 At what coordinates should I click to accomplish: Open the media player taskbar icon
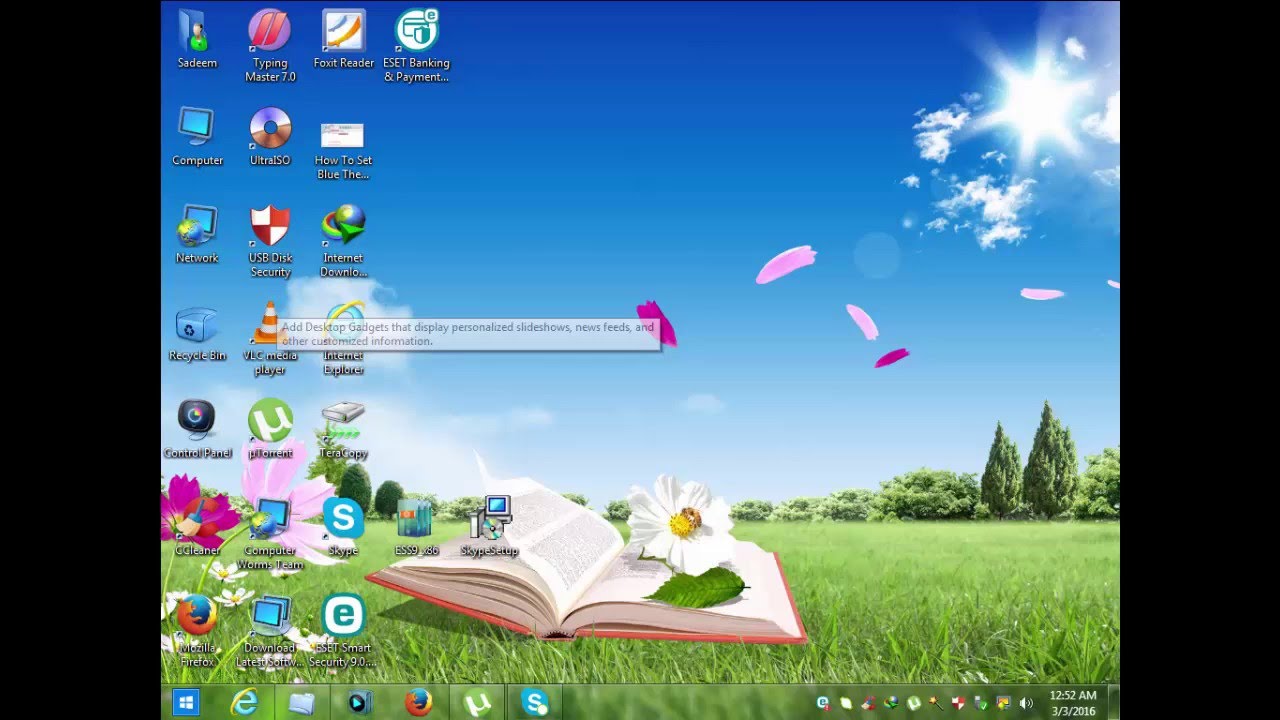(359, 703)
